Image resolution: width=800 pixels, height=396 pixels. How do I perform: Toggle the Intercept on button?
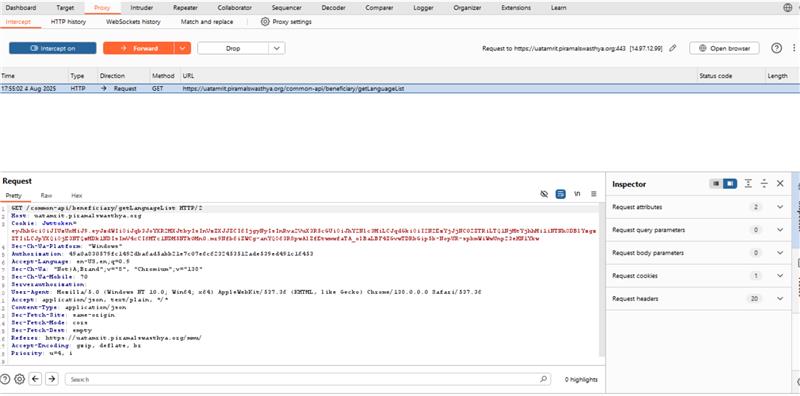tap(53, 48)
